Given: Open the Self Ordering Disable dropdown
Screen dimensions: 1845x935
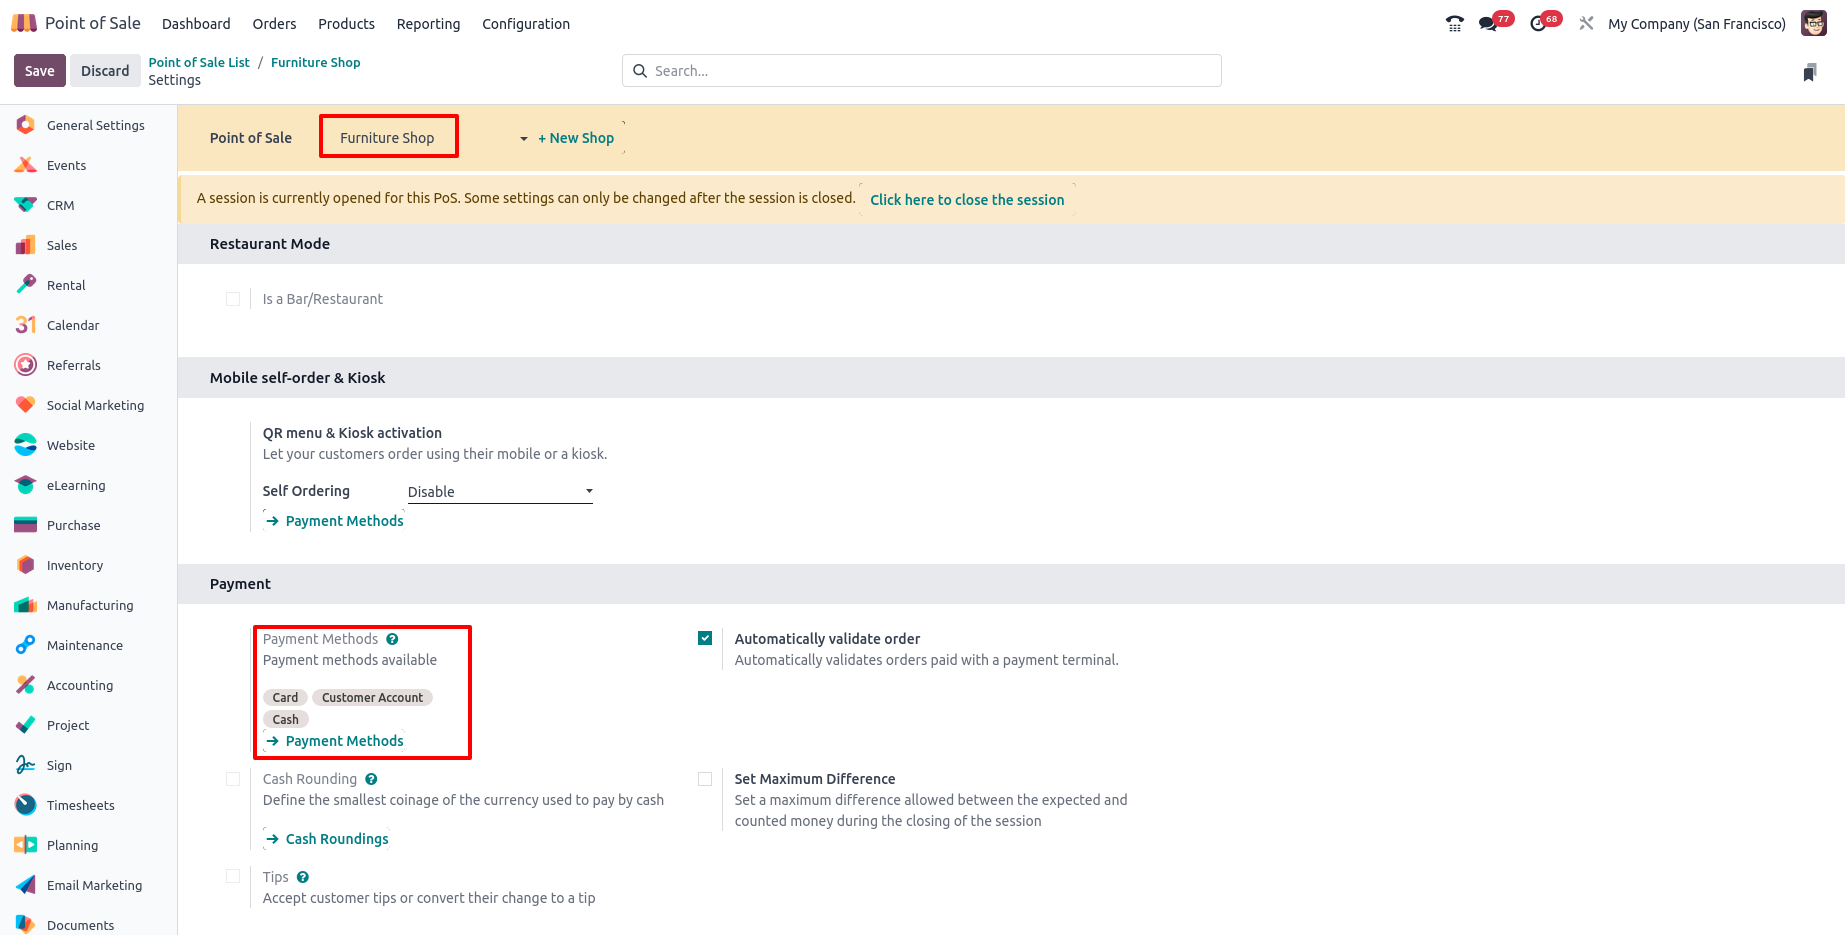Looking at the screenshot, I should pos(500,492).
